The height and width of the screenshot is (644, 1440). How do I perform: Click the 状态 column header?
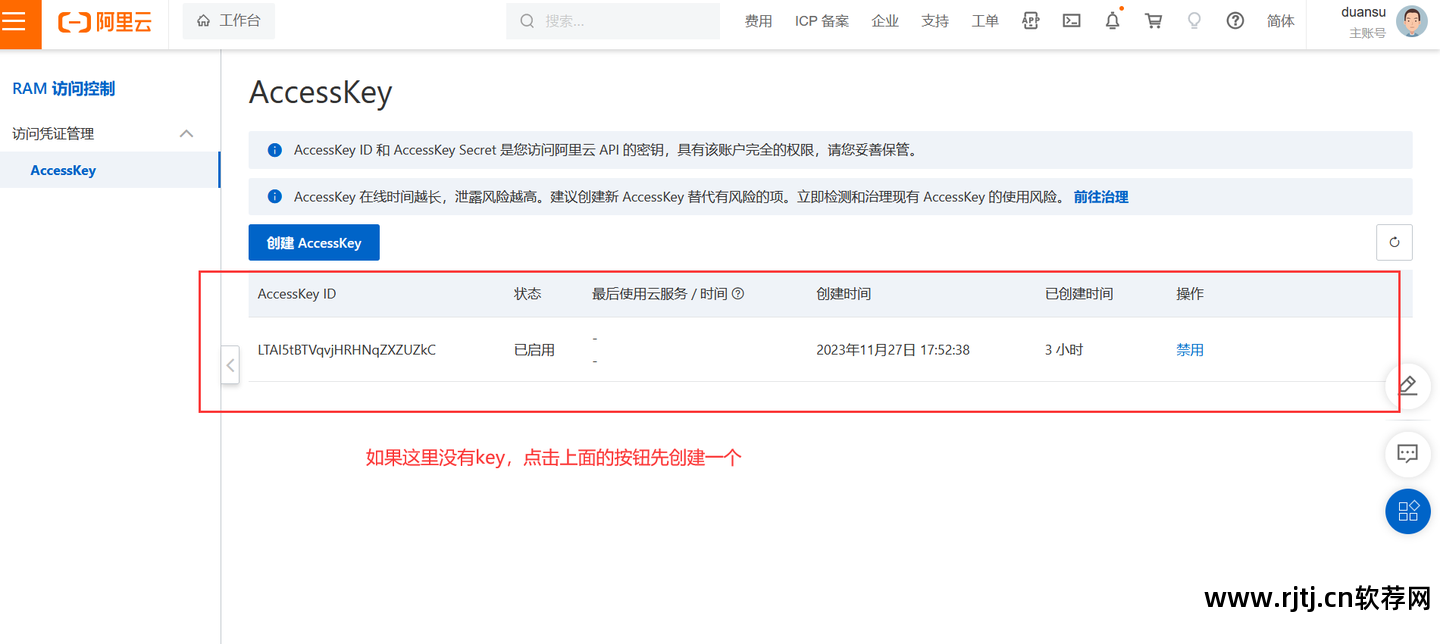click(527, 294)
